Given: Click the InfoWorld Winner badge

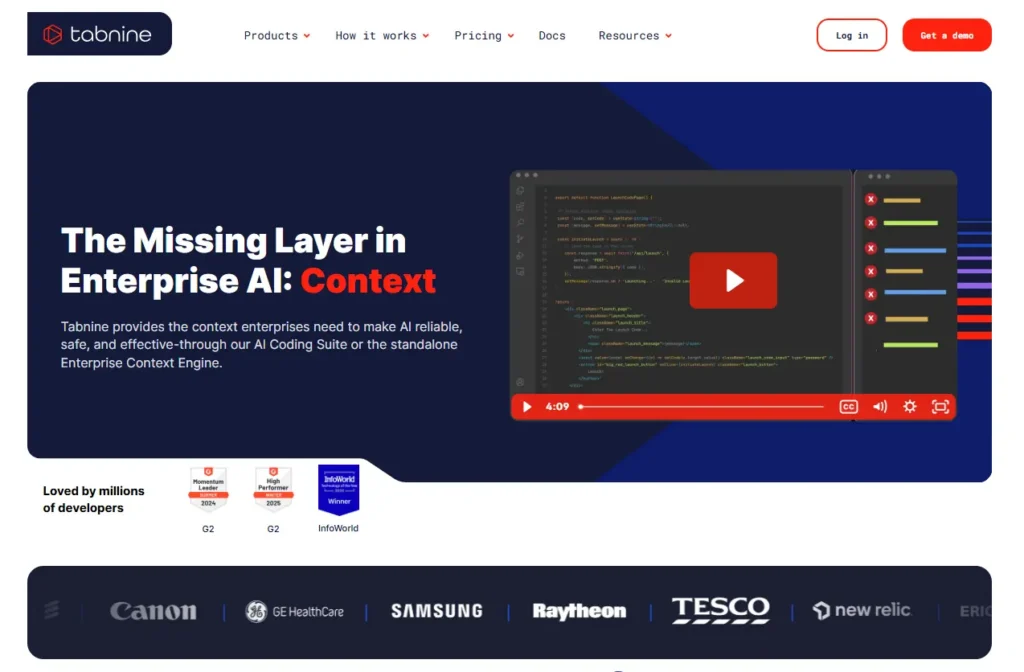Looking at the screenshot, I should (338, 490).
